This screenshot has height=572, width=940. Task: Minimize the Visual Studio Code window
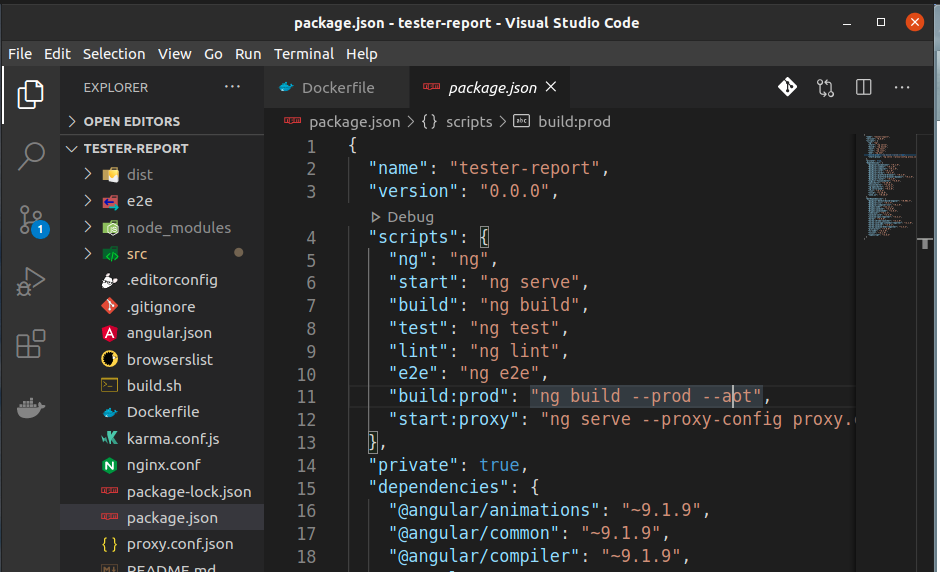pyautogui.click(x=846, y=23)
